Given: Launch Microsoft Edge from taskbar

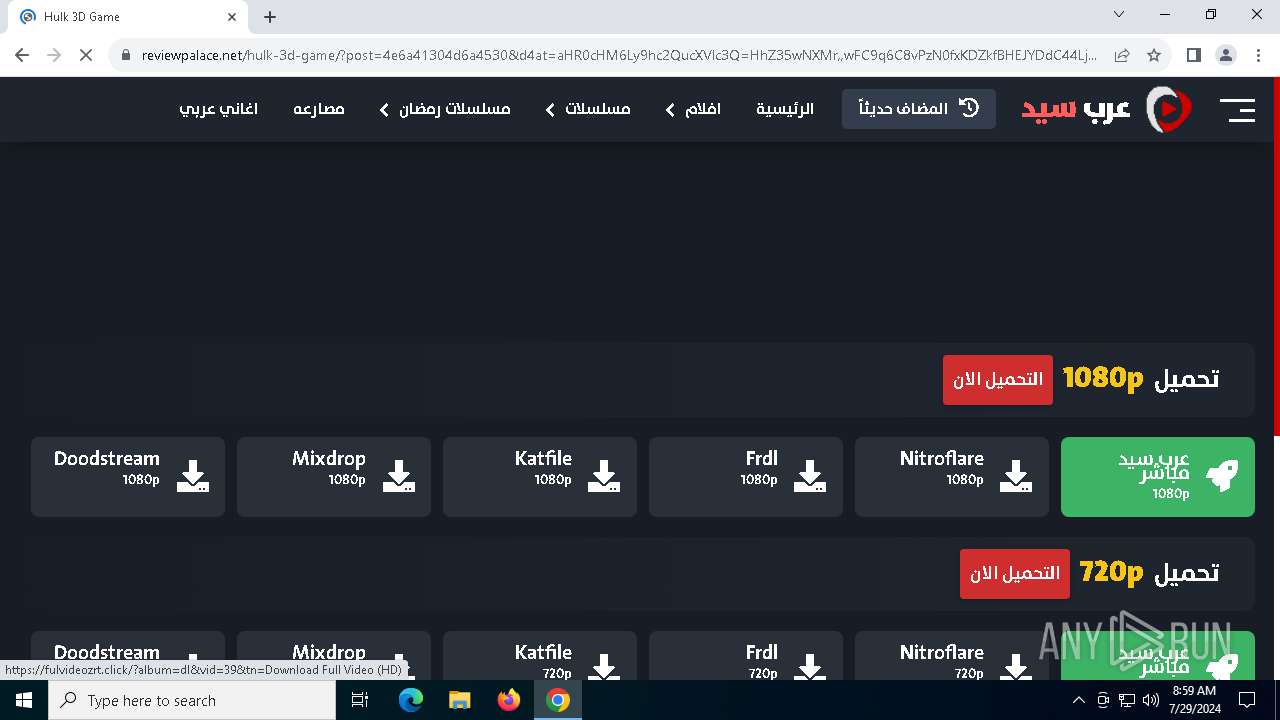Looking at the screenshot, I should click(x=411, y=700).
